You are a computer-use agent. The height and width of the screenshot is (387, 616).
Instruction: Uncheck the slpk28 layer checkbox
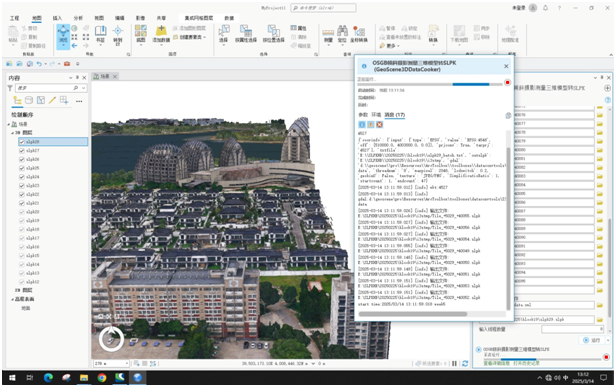[x=22, y=141]
